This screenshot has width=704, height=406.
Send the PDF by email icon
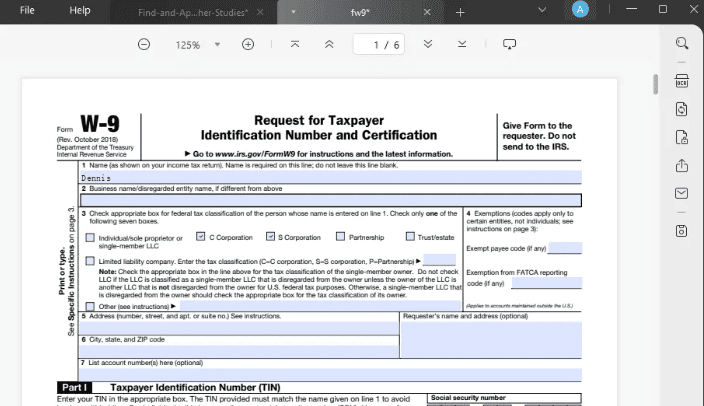(x=682, y=193)
